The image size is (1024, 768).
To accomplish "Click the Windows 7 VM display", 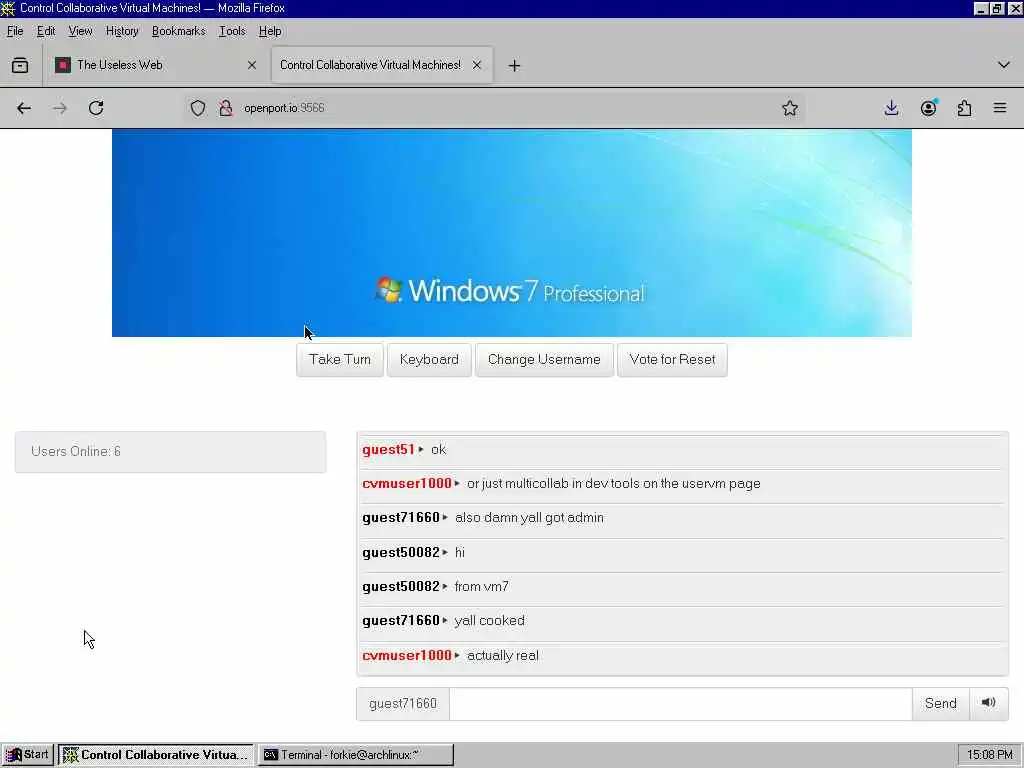I will click(511, 233).
